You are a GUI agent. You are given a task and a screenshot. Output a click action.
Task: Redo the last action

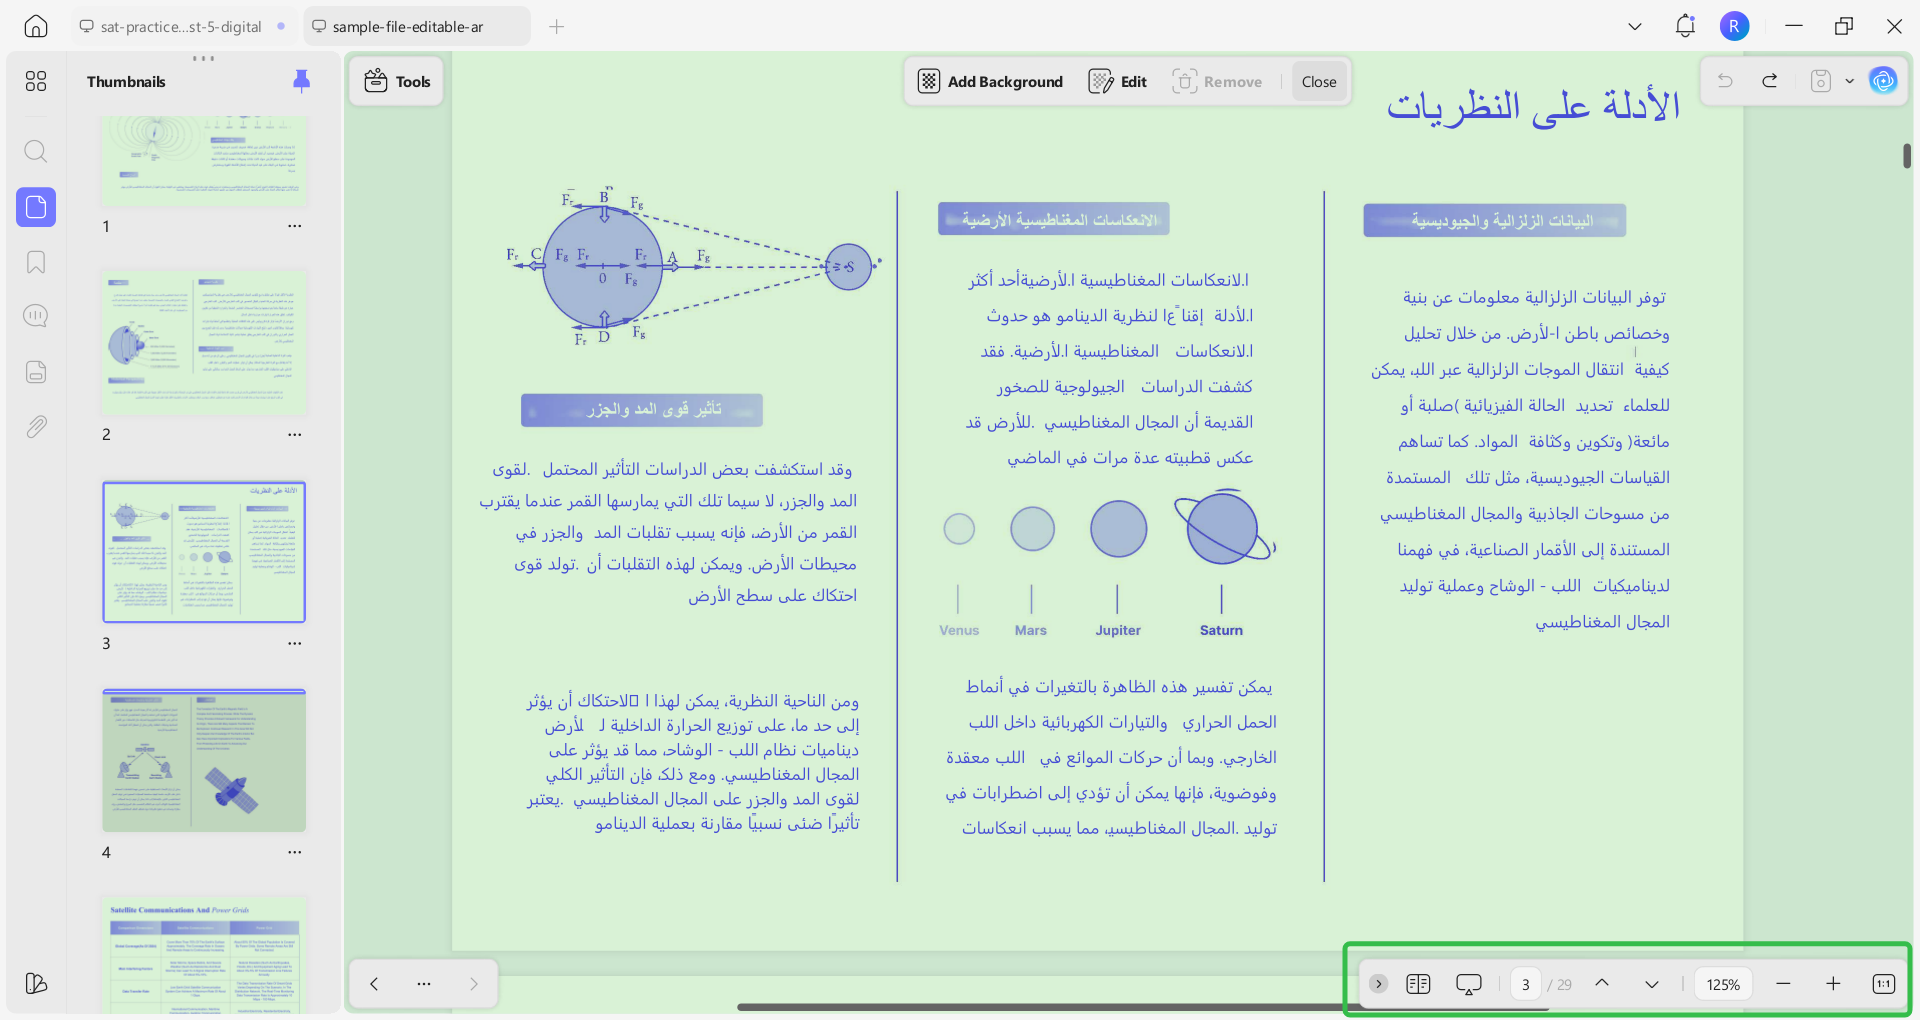tap(1770, 81)
